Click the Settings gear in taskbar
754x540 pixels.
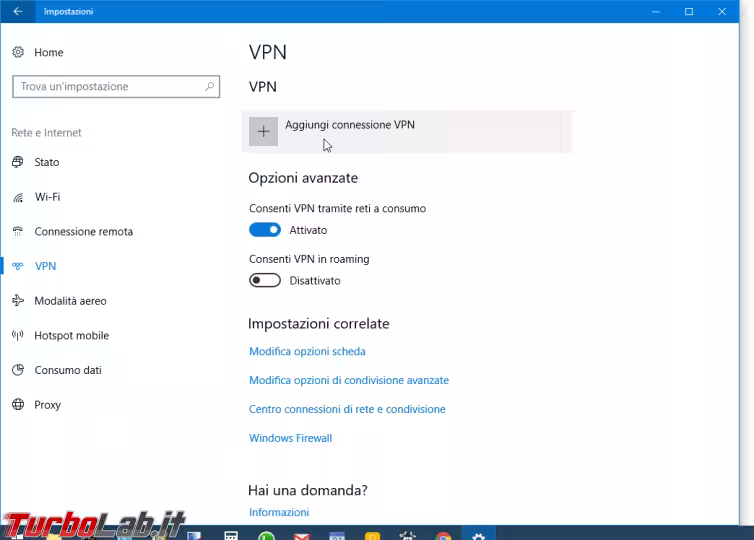click(478, 536)
